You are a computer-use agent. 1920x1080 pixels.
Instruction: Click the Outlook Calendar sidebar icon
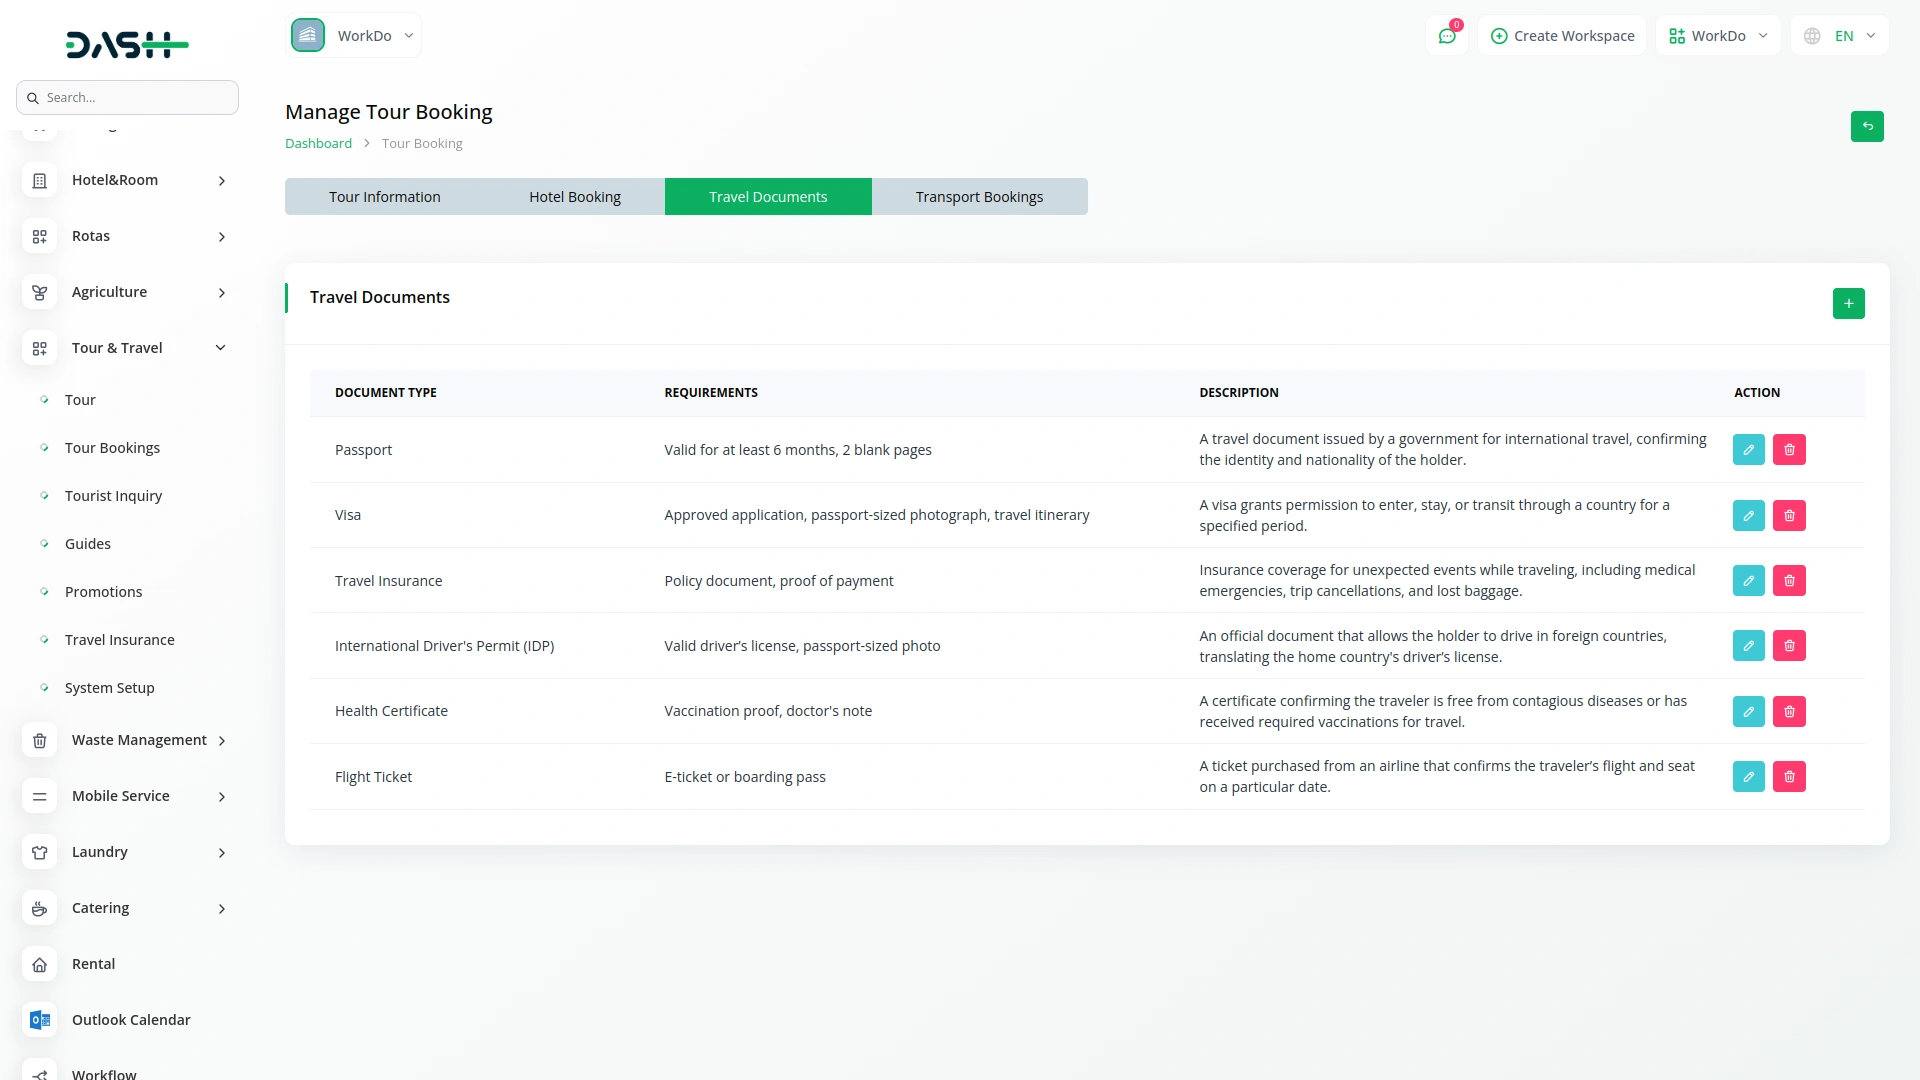coord(40,1020)
